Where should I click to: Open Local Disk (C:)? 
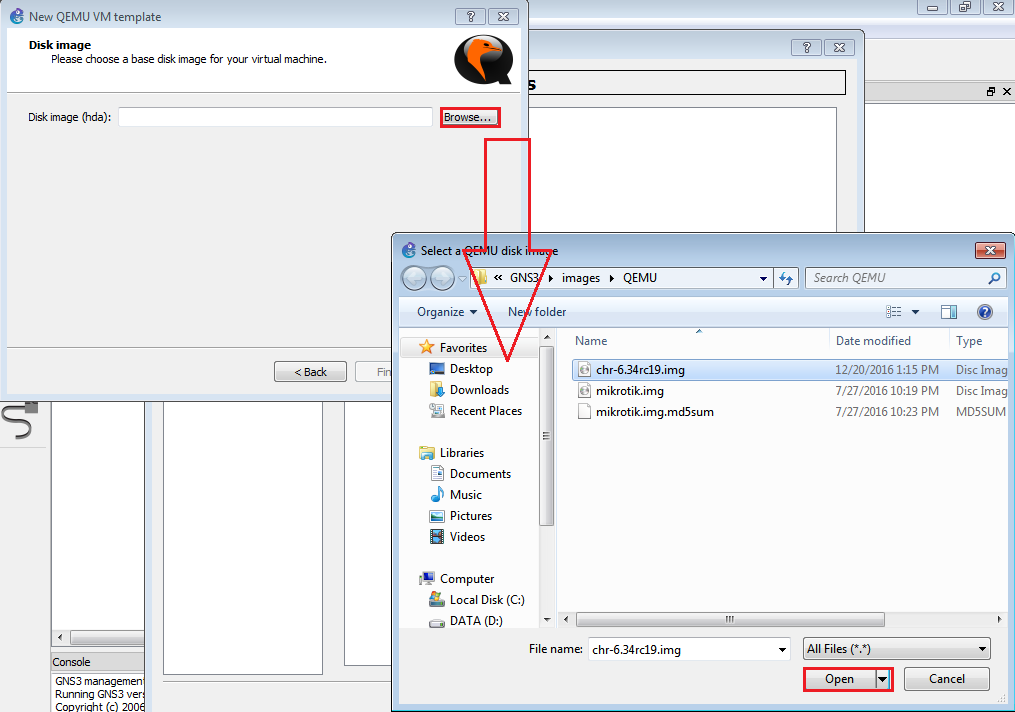tap(487, 600)
